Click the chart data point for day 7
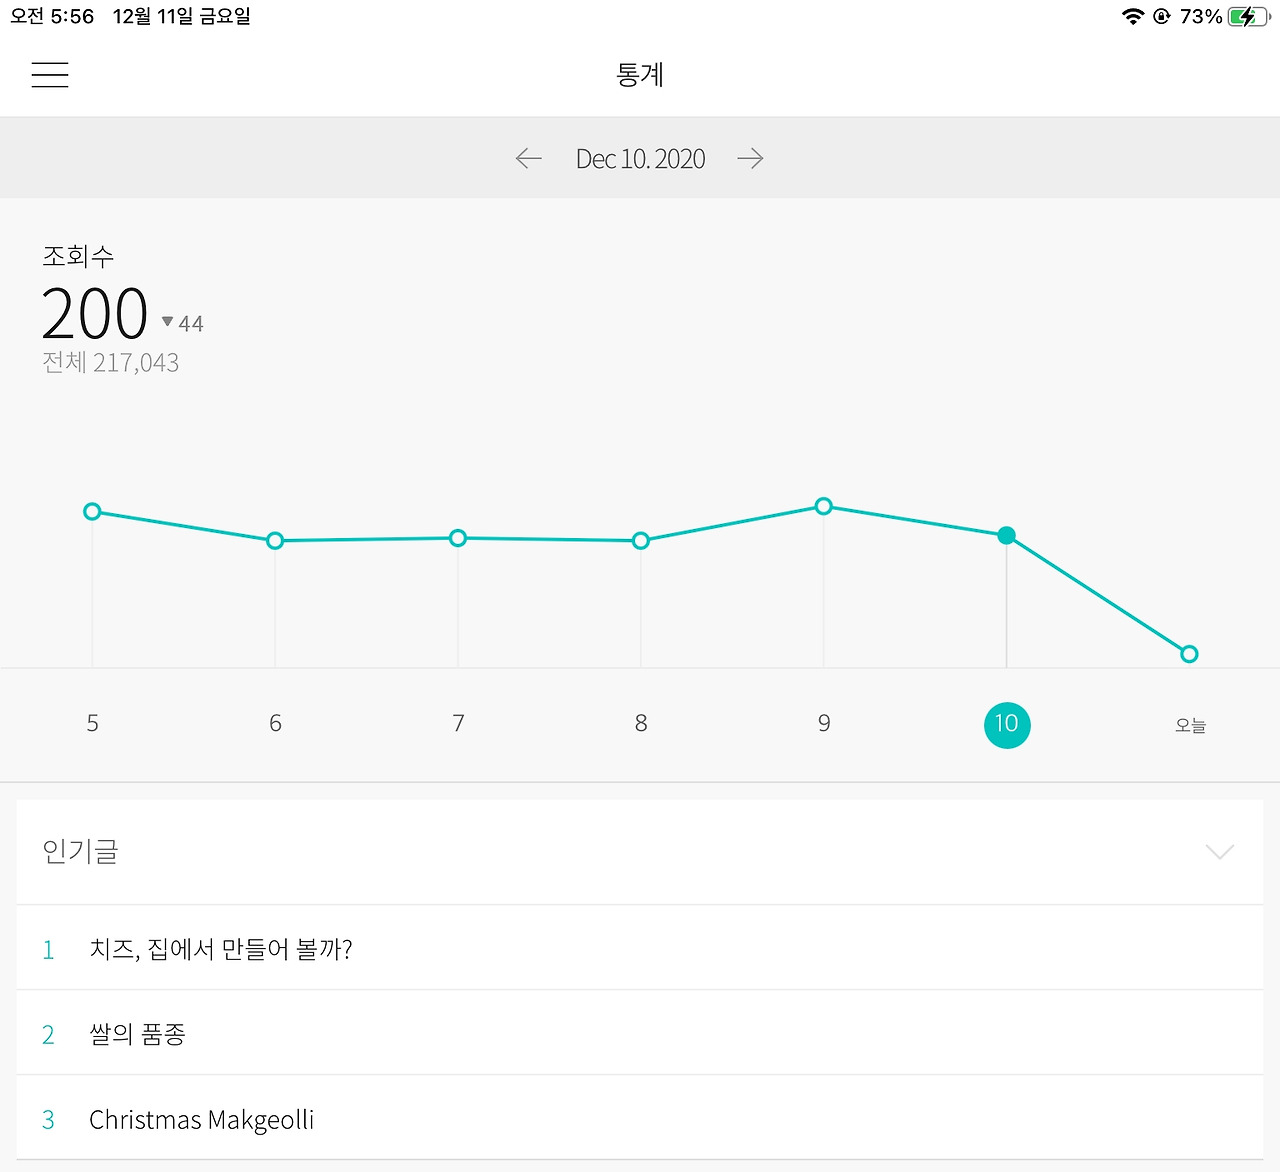Viewport: 1280px width, 1172px height. pyautogui.click(x=458, y=538)
